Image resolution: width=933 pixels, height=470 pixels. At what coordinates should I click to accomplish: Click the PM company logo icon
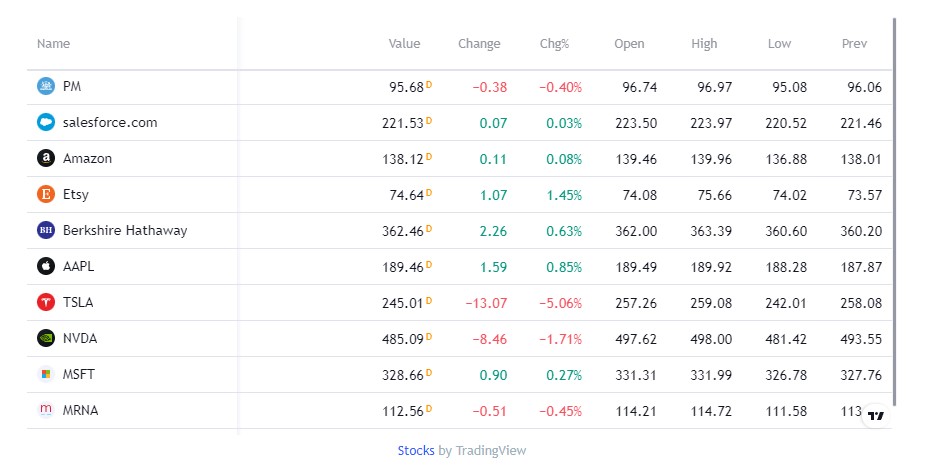click(x=46, y=86)
